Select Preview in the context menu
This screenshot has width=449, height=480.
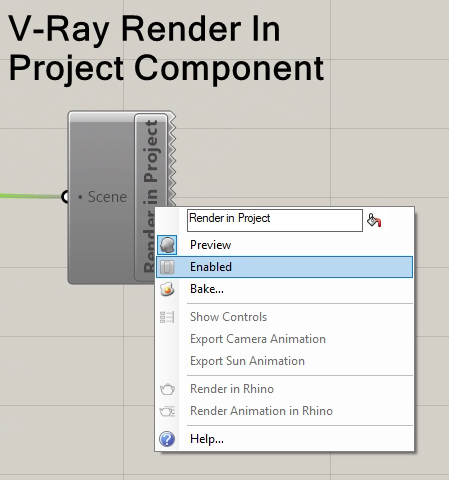[x=285, y=245]
